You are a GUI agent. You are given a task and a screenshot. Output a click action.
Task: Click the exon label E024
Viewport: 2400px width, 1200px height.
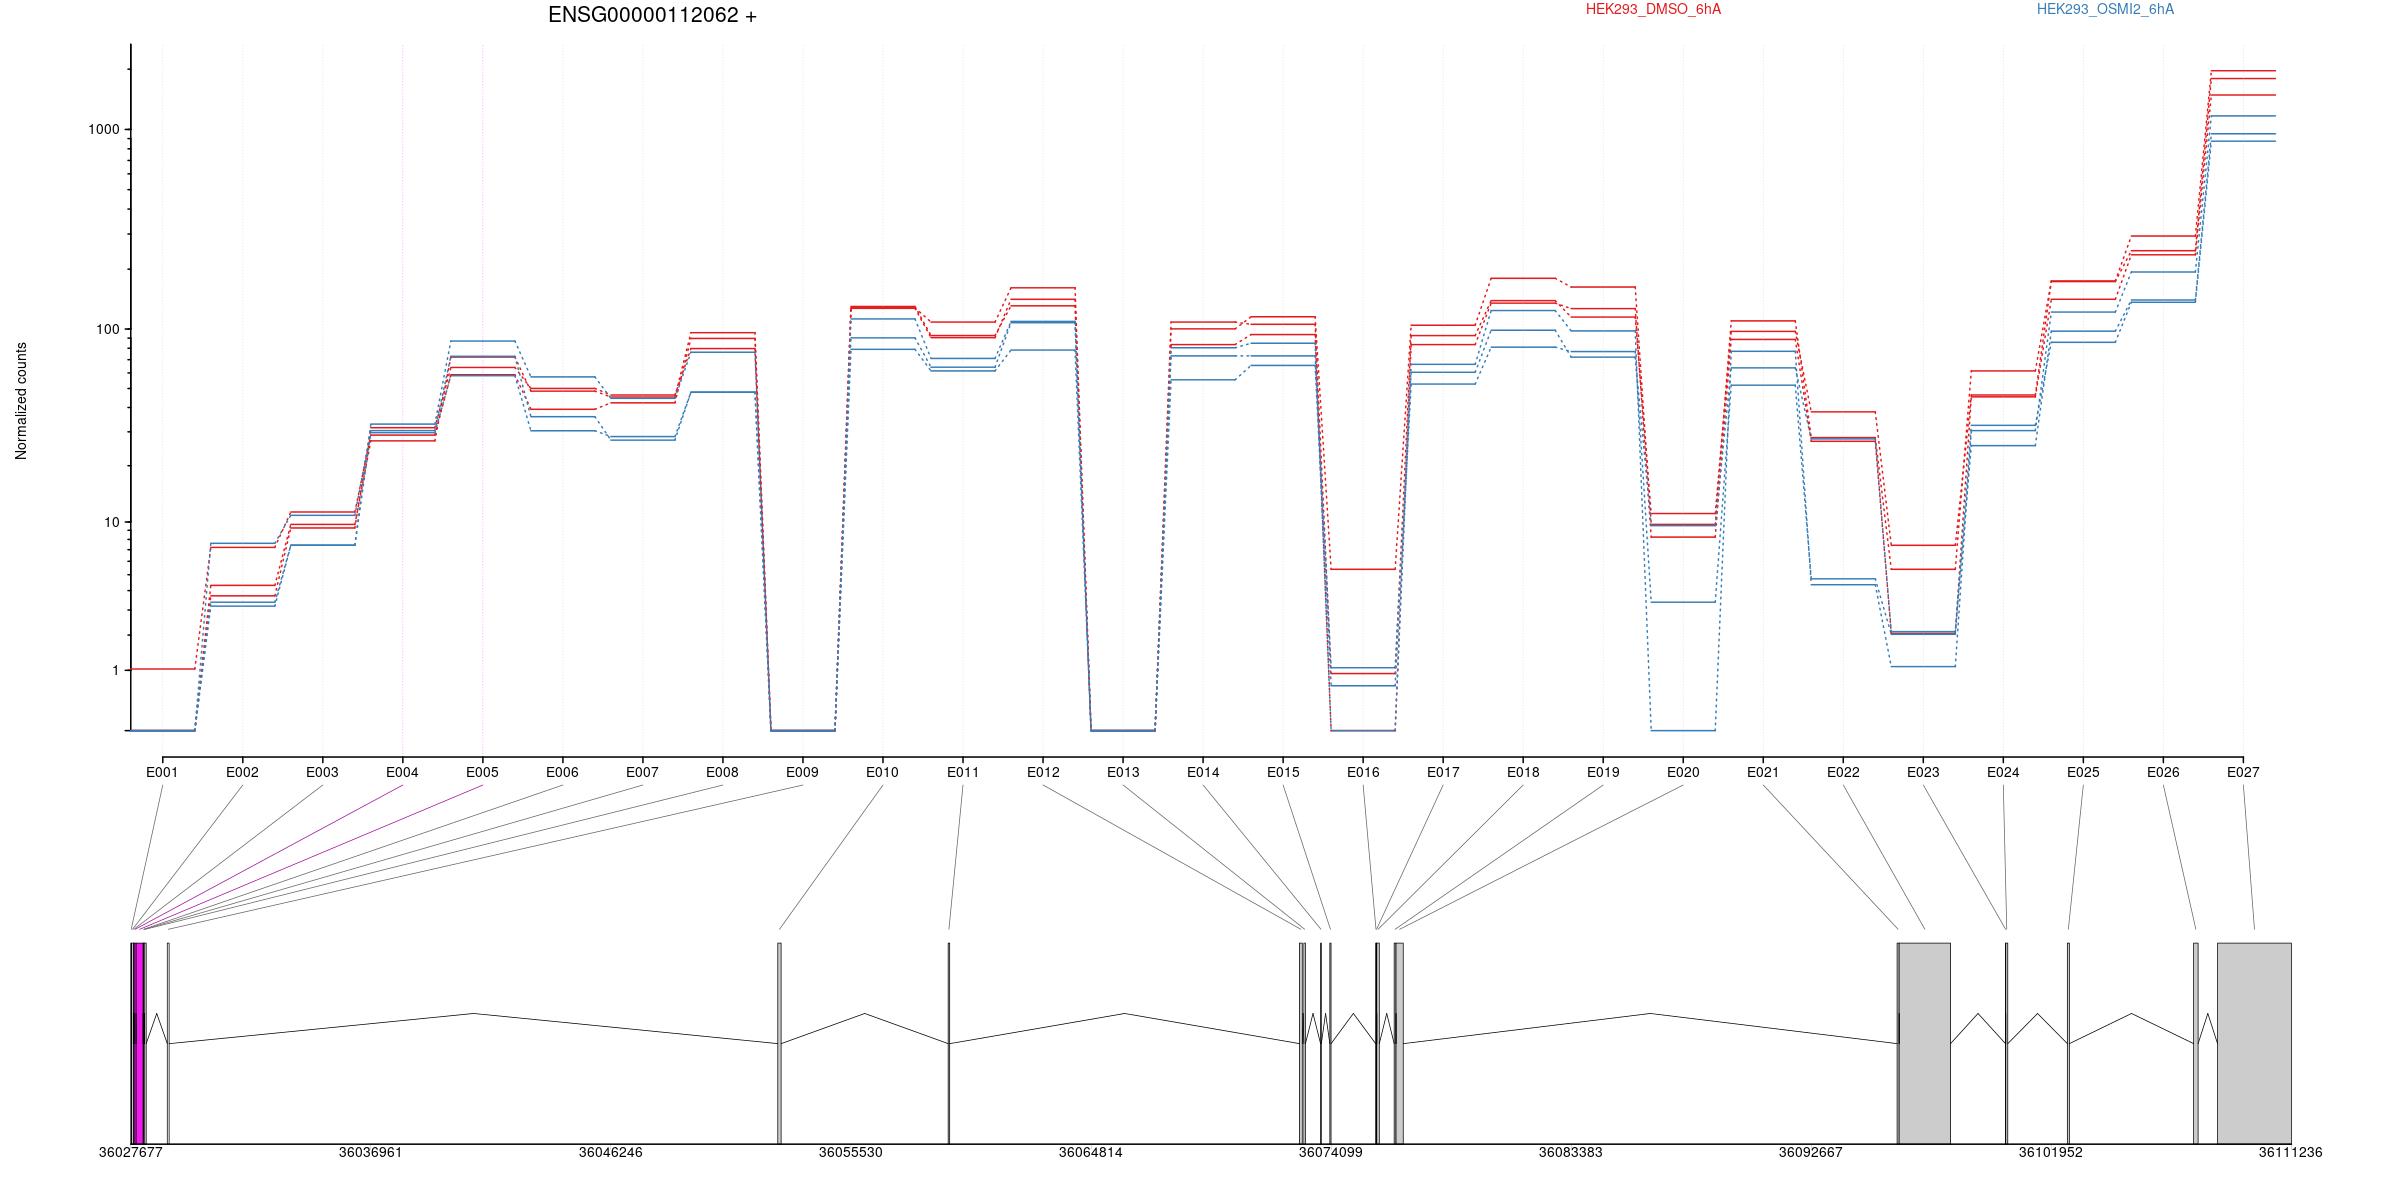(2003, 772)
